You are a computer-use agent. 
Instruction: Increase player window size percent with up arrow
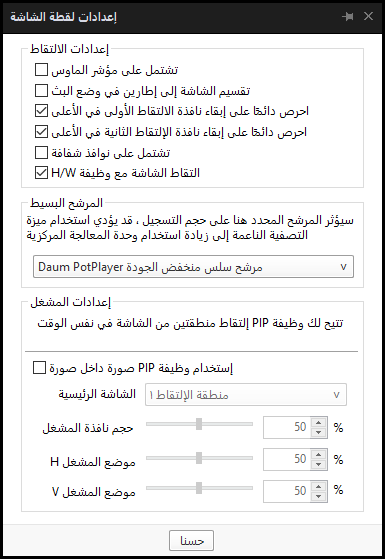(x=319, y=422)
